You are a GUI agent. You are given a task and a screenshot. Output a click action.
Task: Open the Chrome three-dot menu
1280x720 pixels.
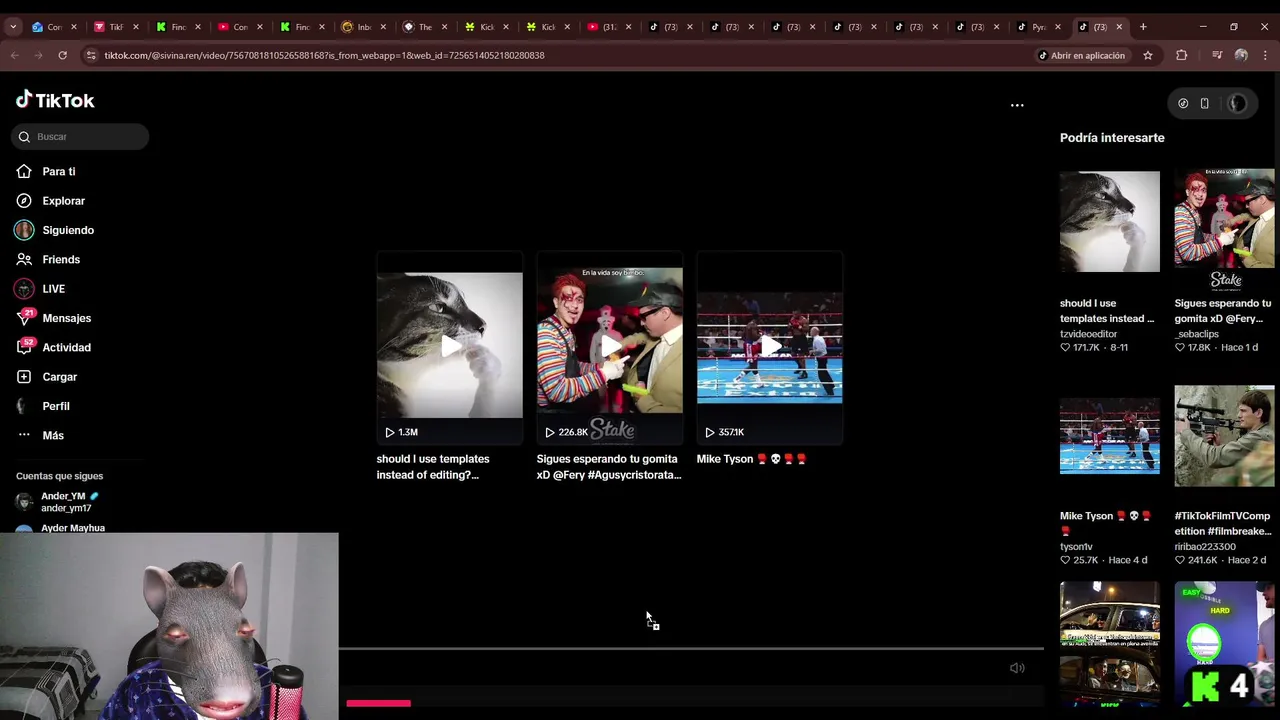click(x=1264, y=56)
